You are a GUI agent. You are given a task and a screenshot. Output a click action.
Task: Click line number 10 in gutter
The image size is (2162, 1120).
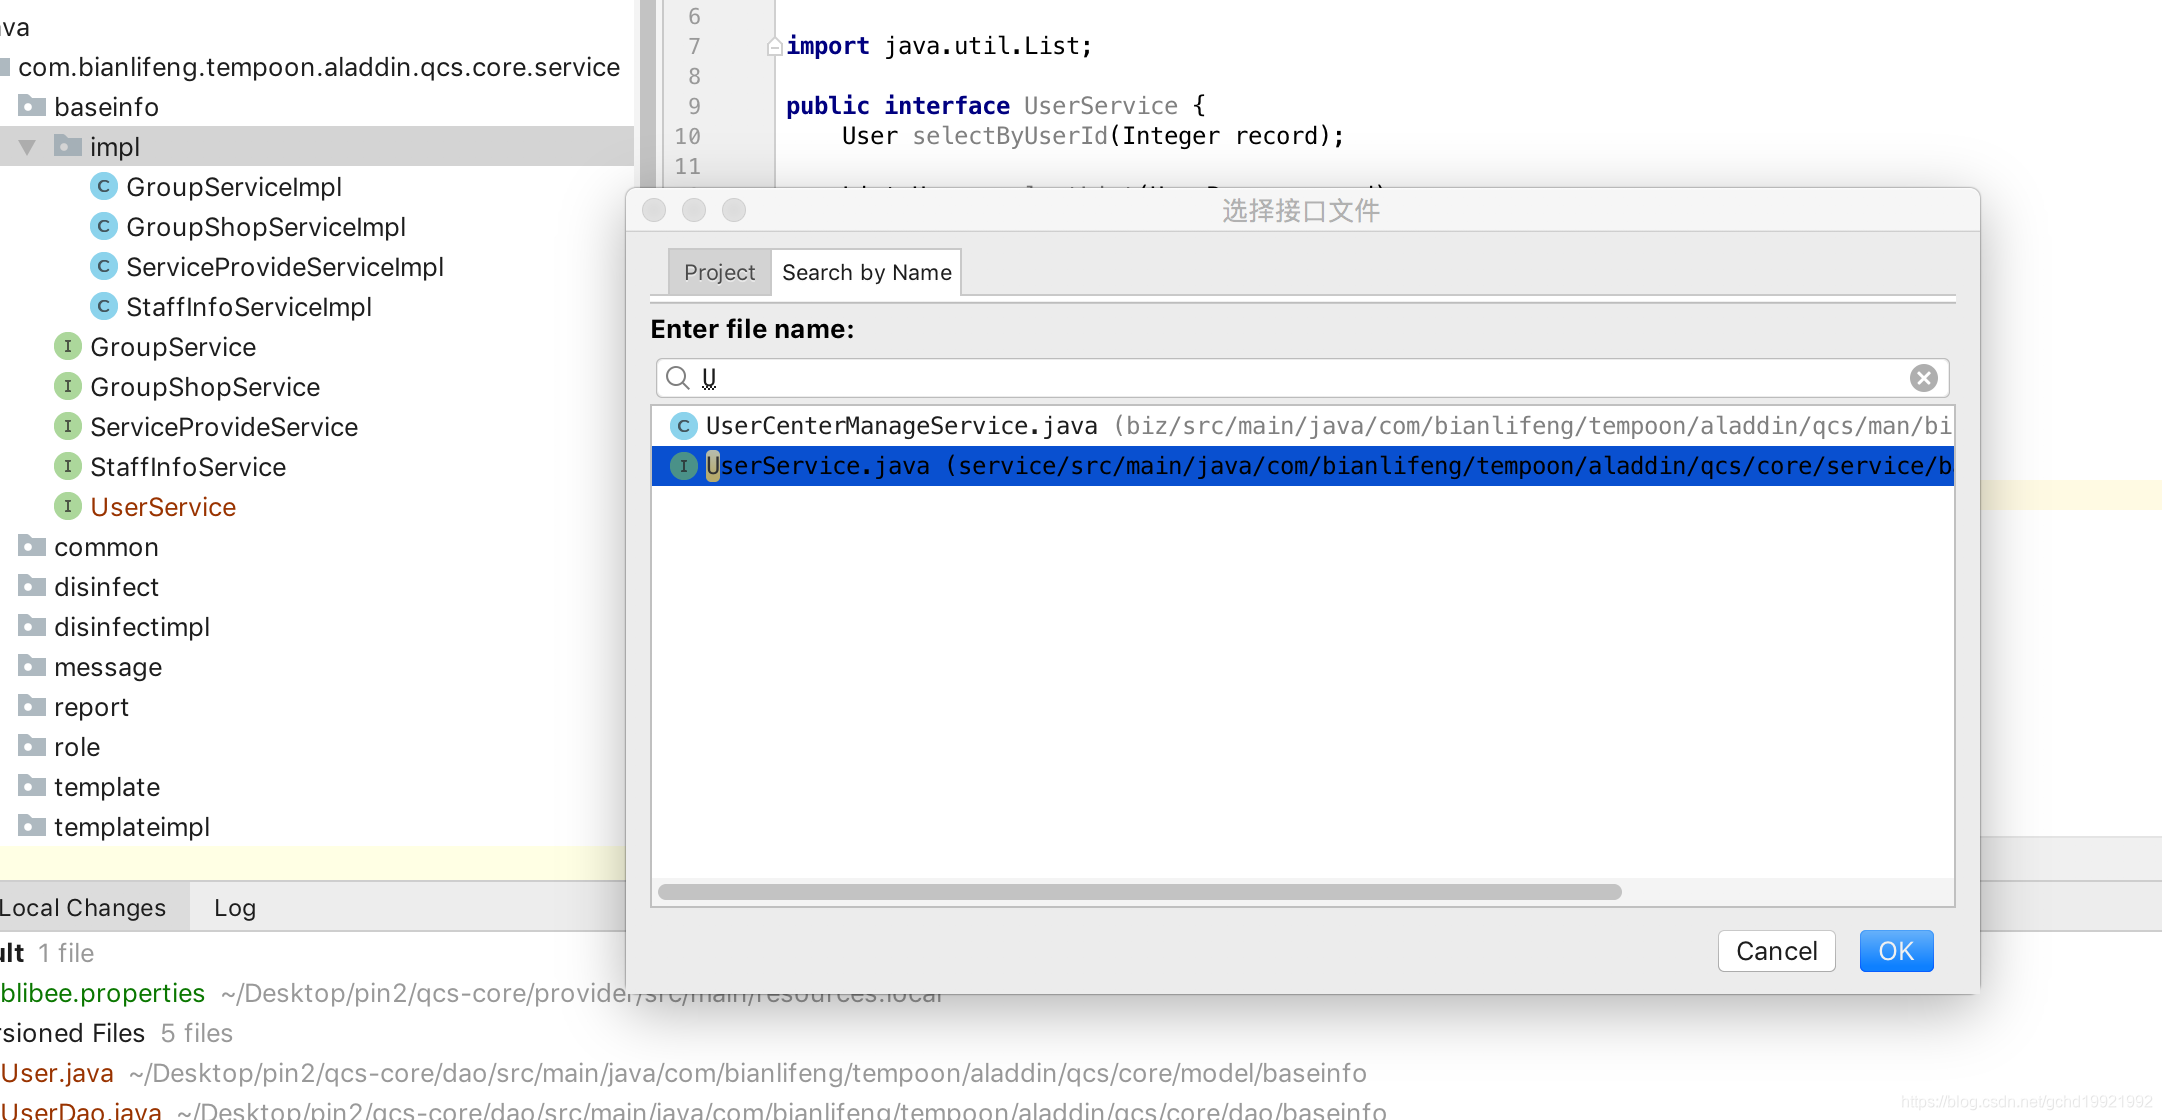(687, 136)
